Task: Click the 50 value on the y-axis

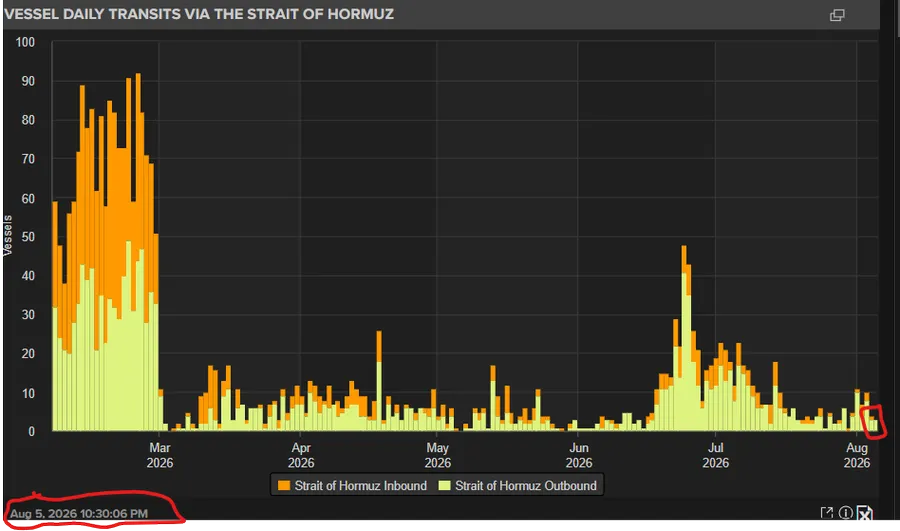Action: pyautogui.click(x=28, y=237)
